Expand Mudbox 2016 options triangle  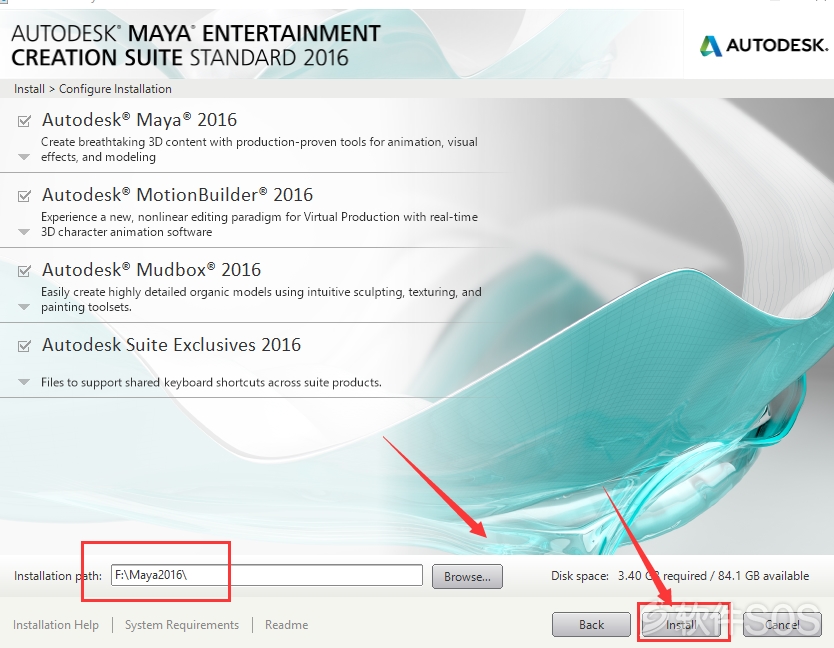[x=24, y=307]
